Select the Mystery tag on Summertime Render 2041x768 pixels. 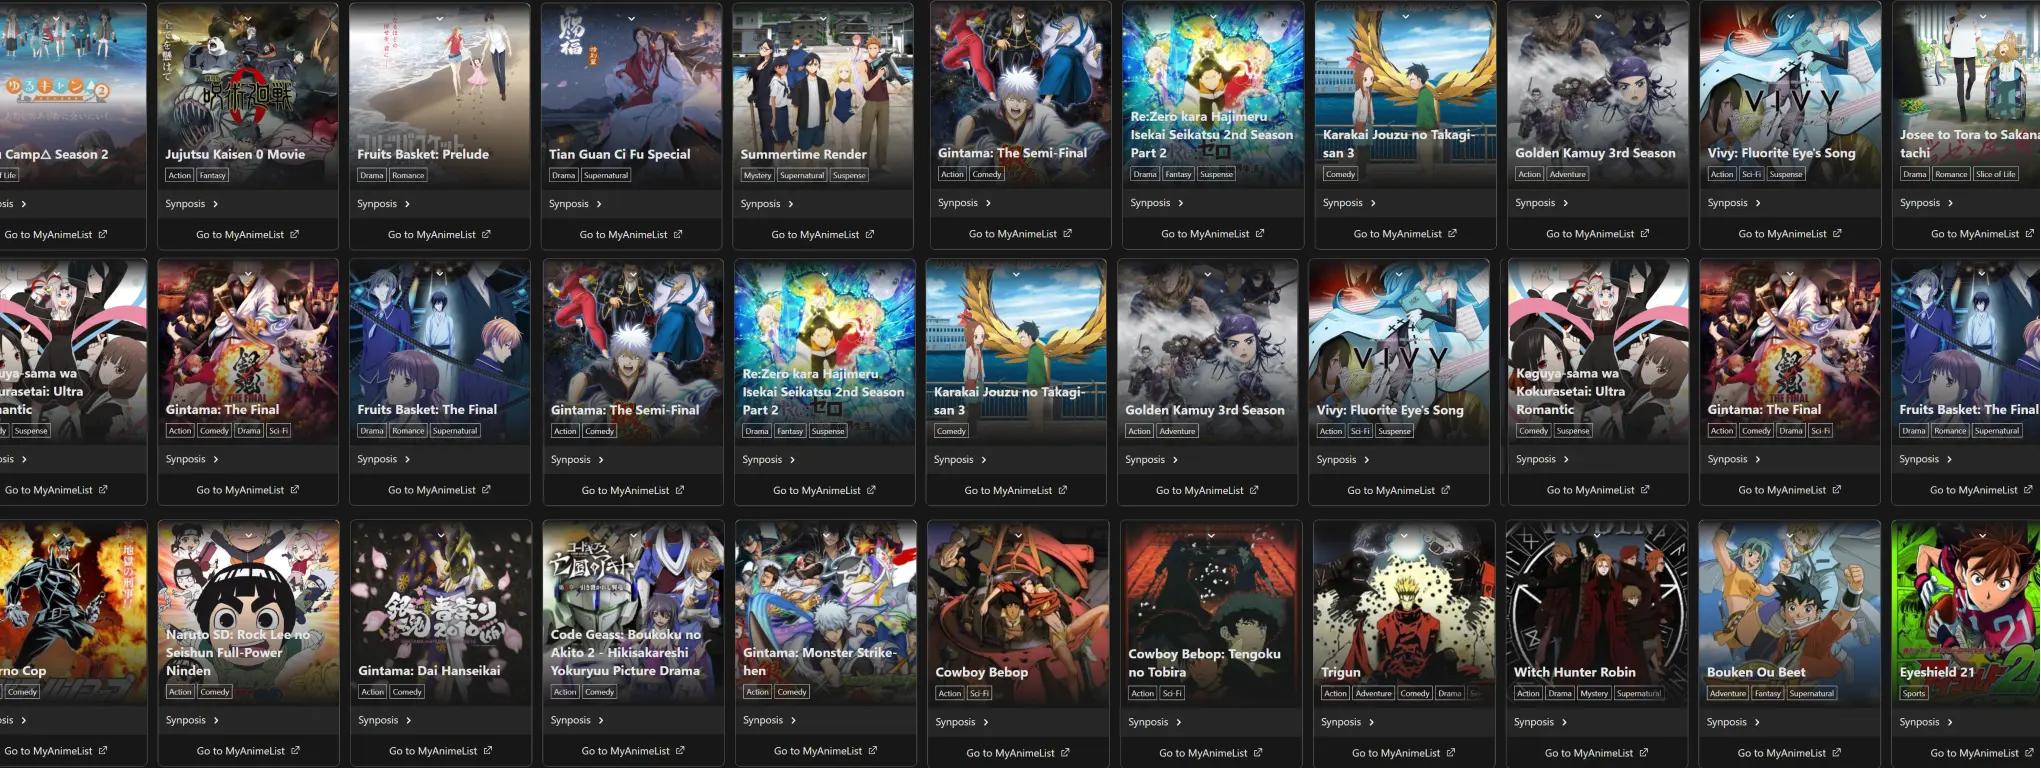[757, 175]
